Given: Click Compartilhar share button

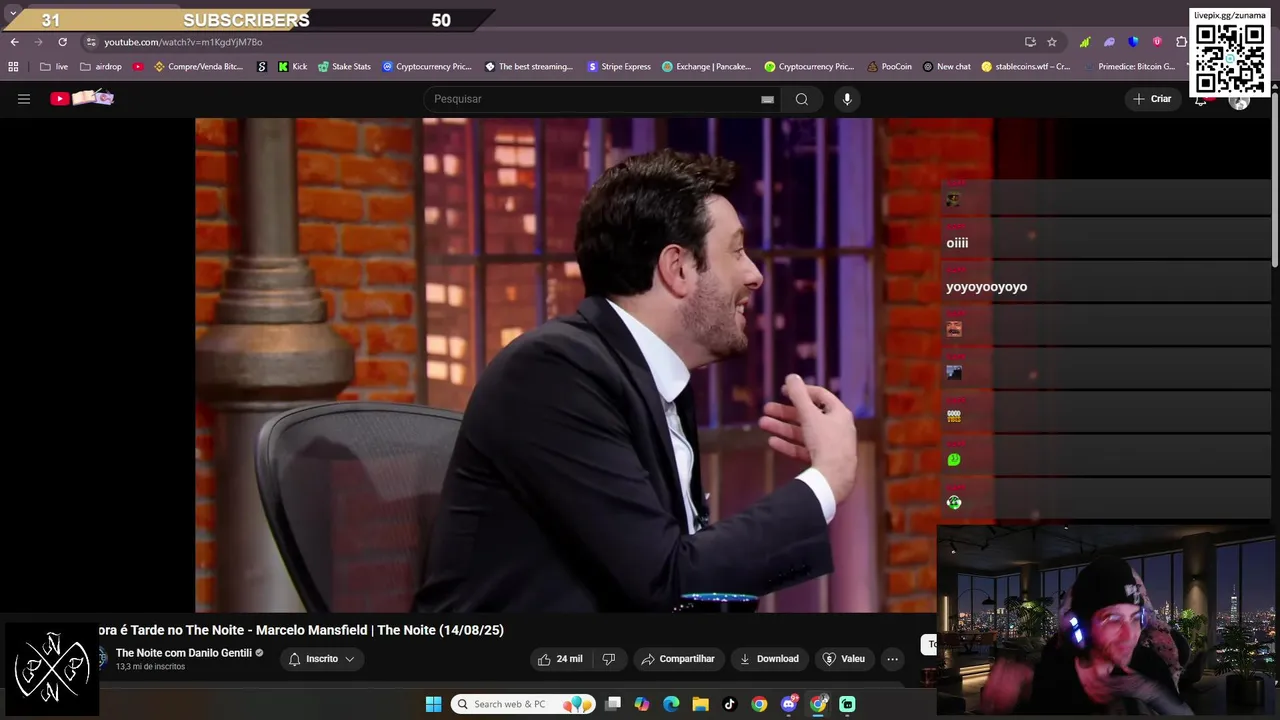Looking at the screenshot, I should click(678, 659).
